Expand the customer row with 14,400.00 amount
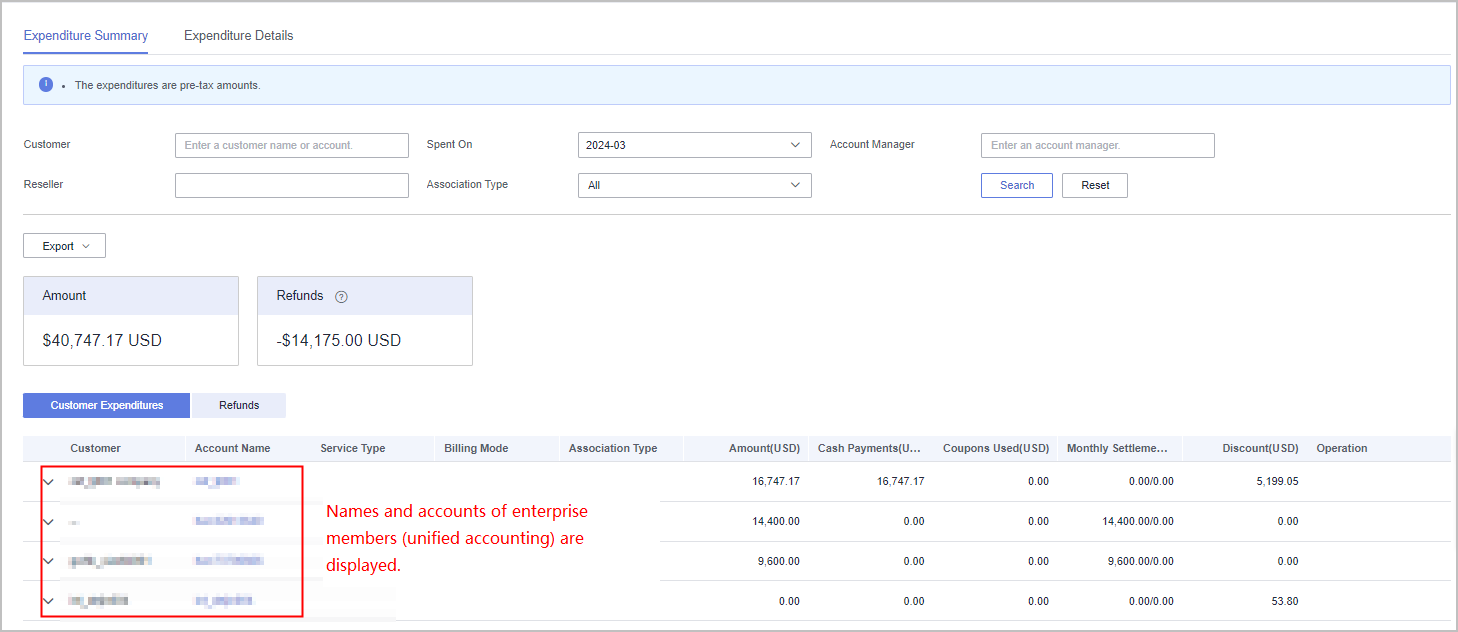Image resolution: width=1458 pixels, height=632 pixels. tap(48, 522)
